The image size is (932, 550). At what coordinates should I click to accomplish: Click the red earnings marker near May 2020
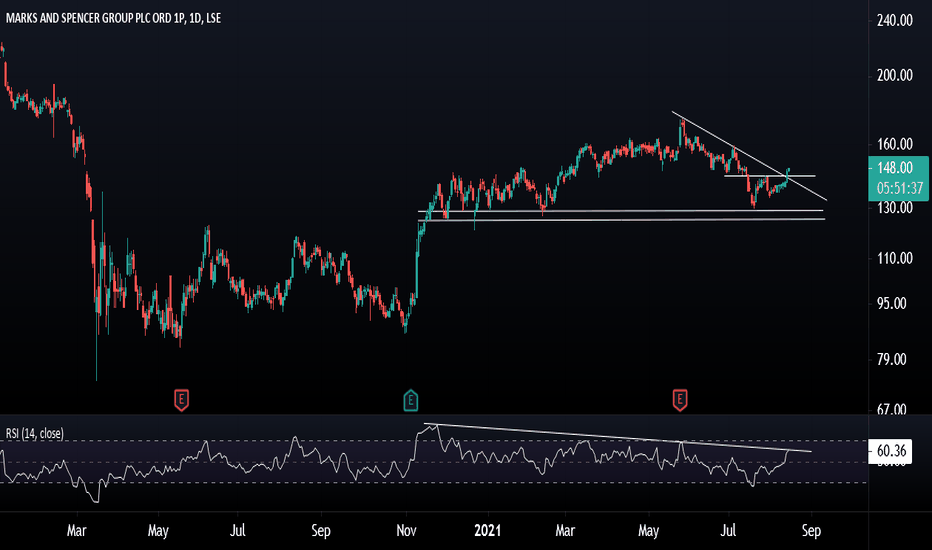181,400
